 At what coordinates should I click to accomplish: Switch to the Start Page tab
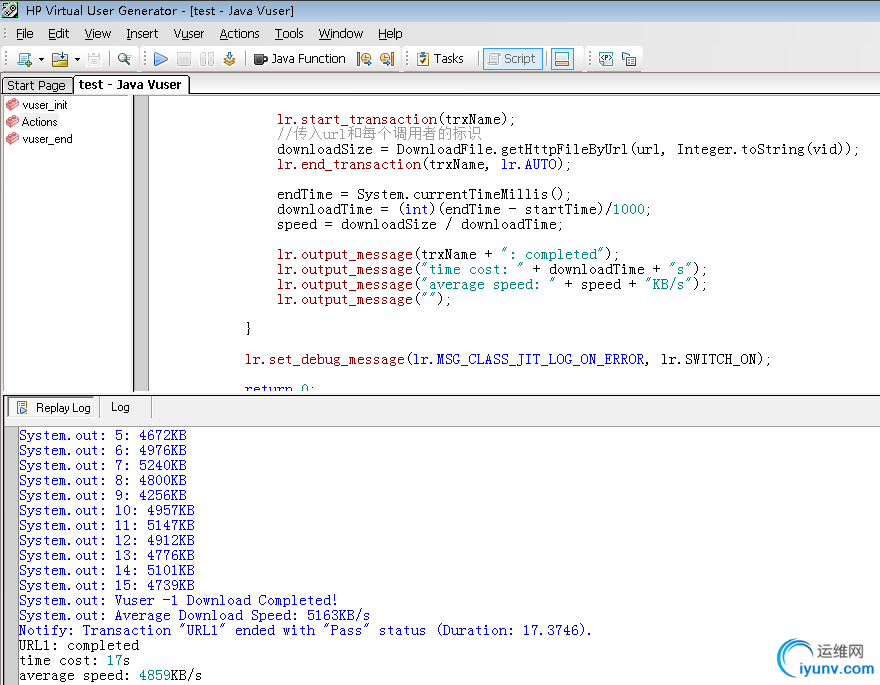pos(36,85)
